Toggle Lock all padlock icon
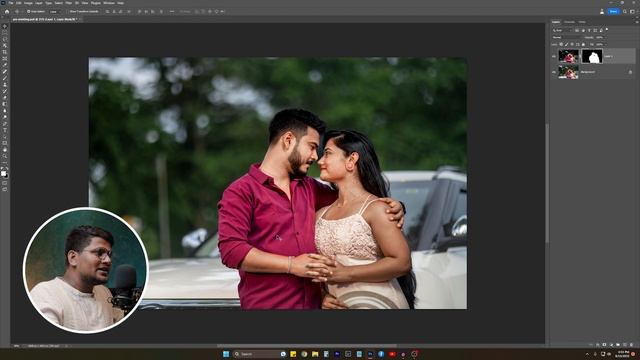Image resolution: width=640 pixels, height=360 pixels. [583, 44]
